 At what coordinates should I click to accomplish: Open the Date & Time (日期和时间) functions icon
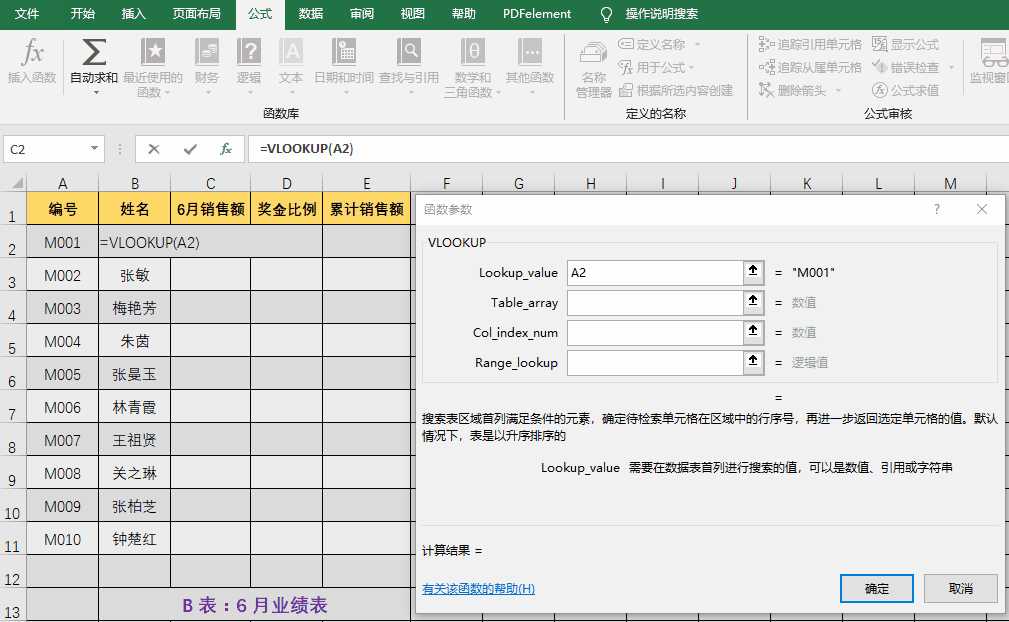pos(344,51)
